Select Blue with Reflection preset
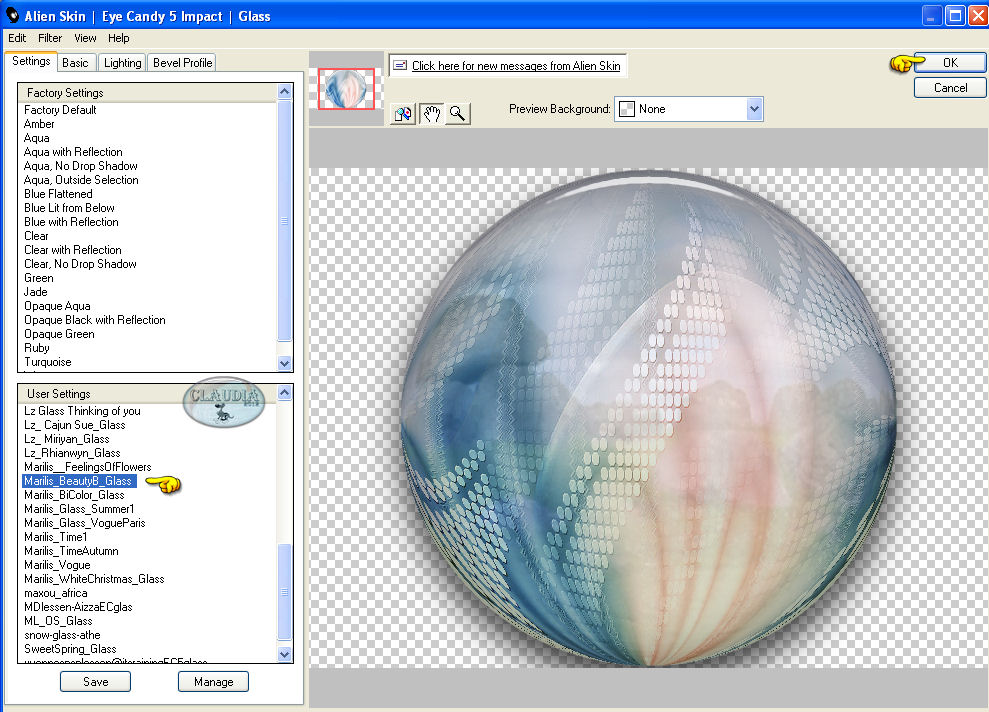This screenshot has width=989, height=712. click(71, 222)
